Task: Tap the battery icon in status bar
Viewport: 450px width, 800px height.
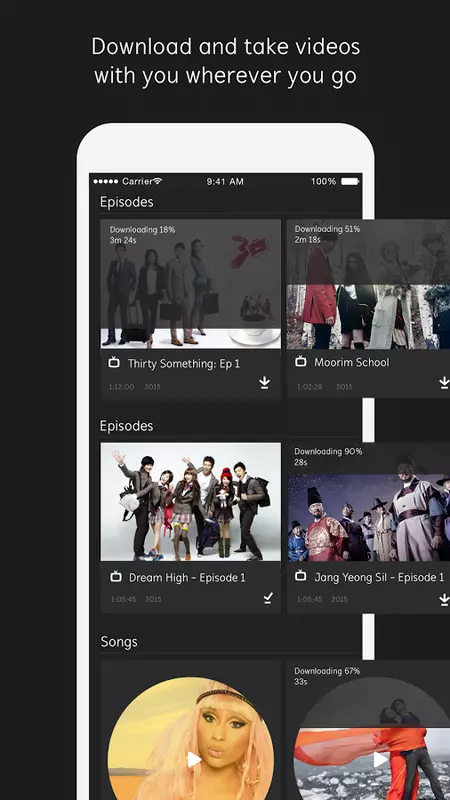Action: [350, 182]
